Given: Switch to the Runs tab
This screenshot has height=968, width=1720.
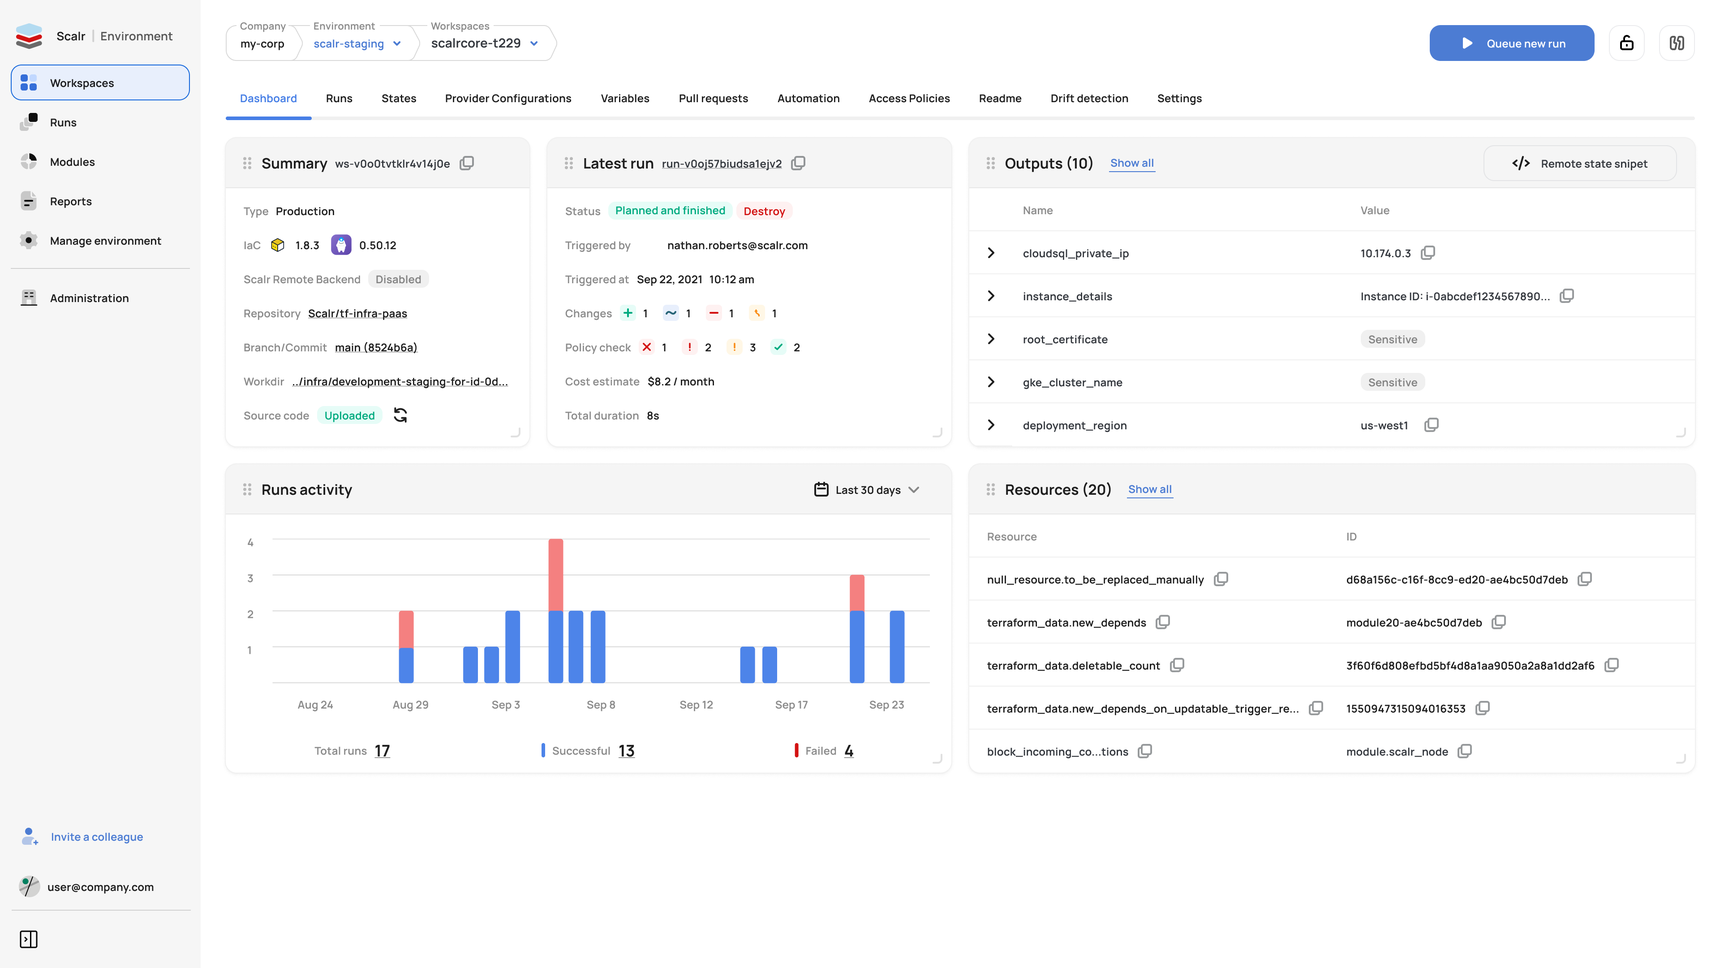Looking at the screenshot, I should tap(339, 98).
